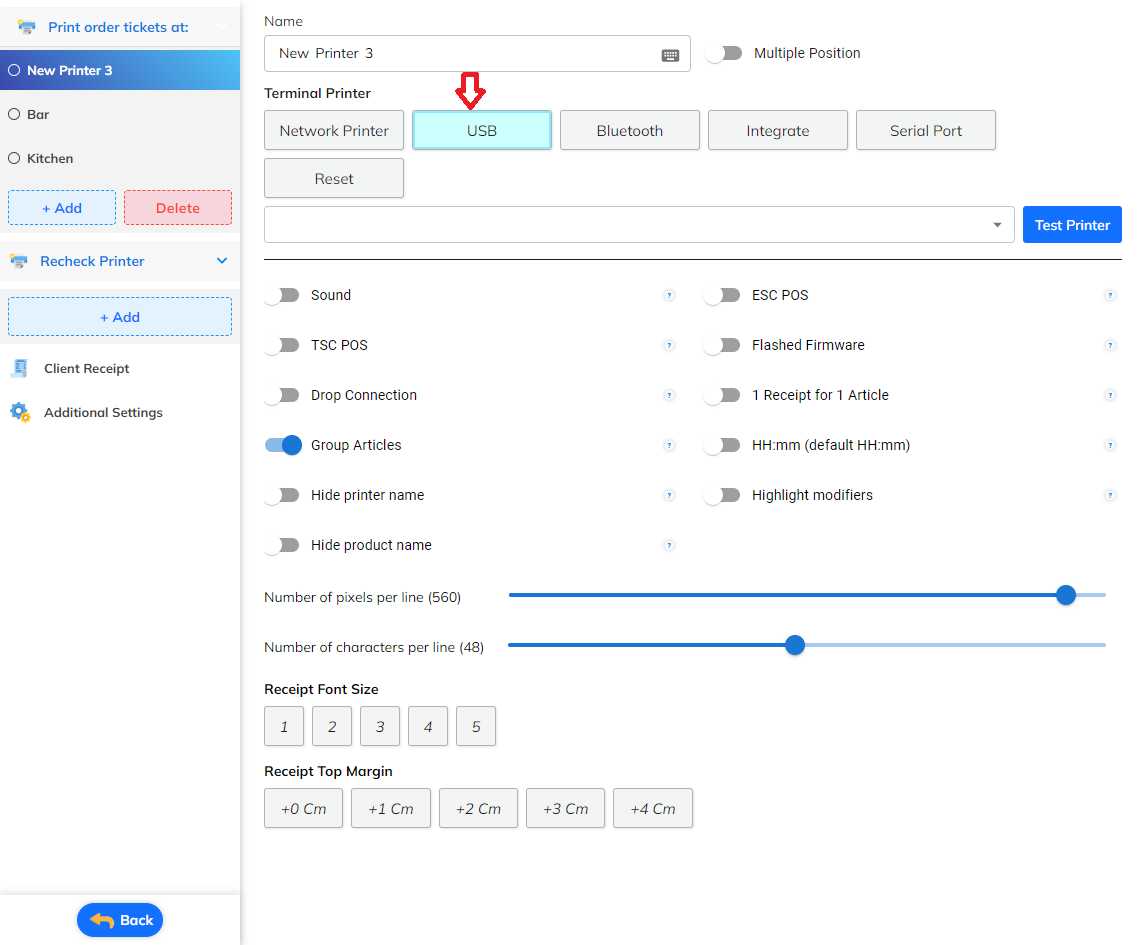Enable Highlight modifiers
Viewport: 1146px width, 945px height.
click(722, 496)
